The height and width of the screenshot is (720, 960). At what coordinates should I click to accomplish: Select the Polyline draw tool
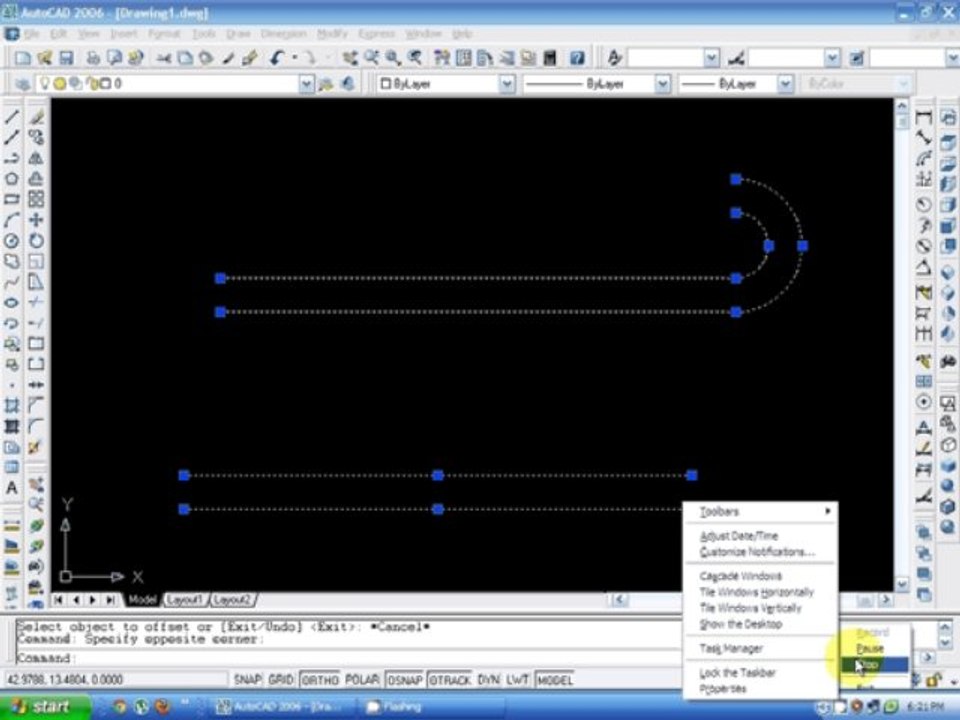pos(12,158)
